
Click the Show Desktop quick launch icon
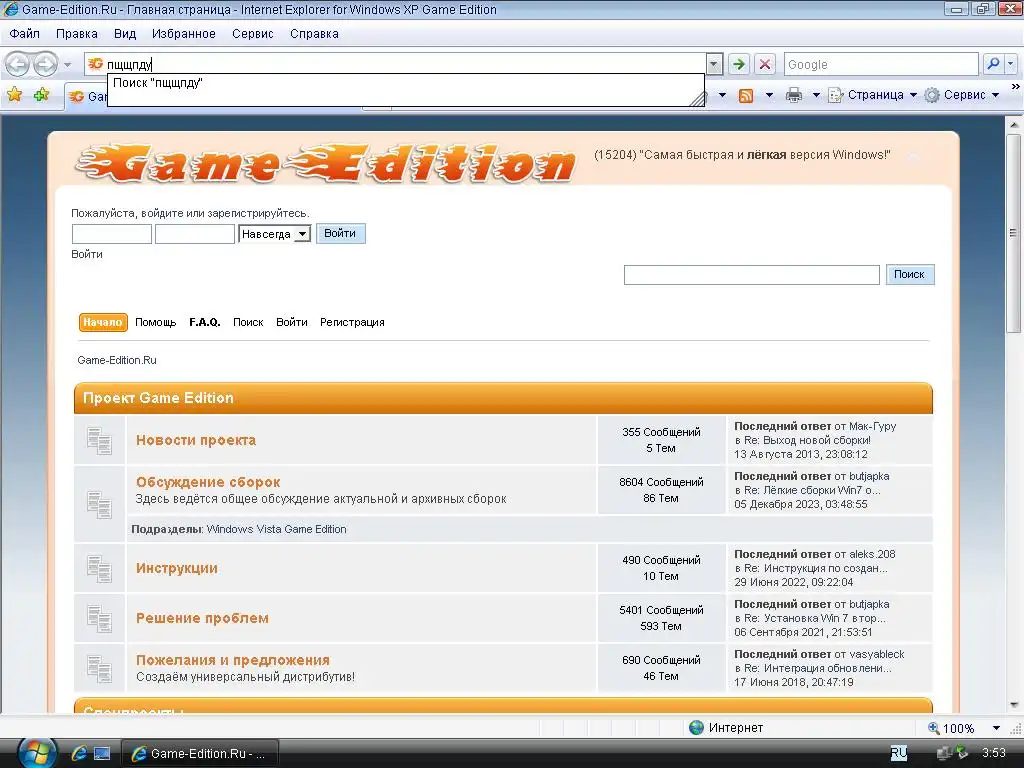coord(103,753)
